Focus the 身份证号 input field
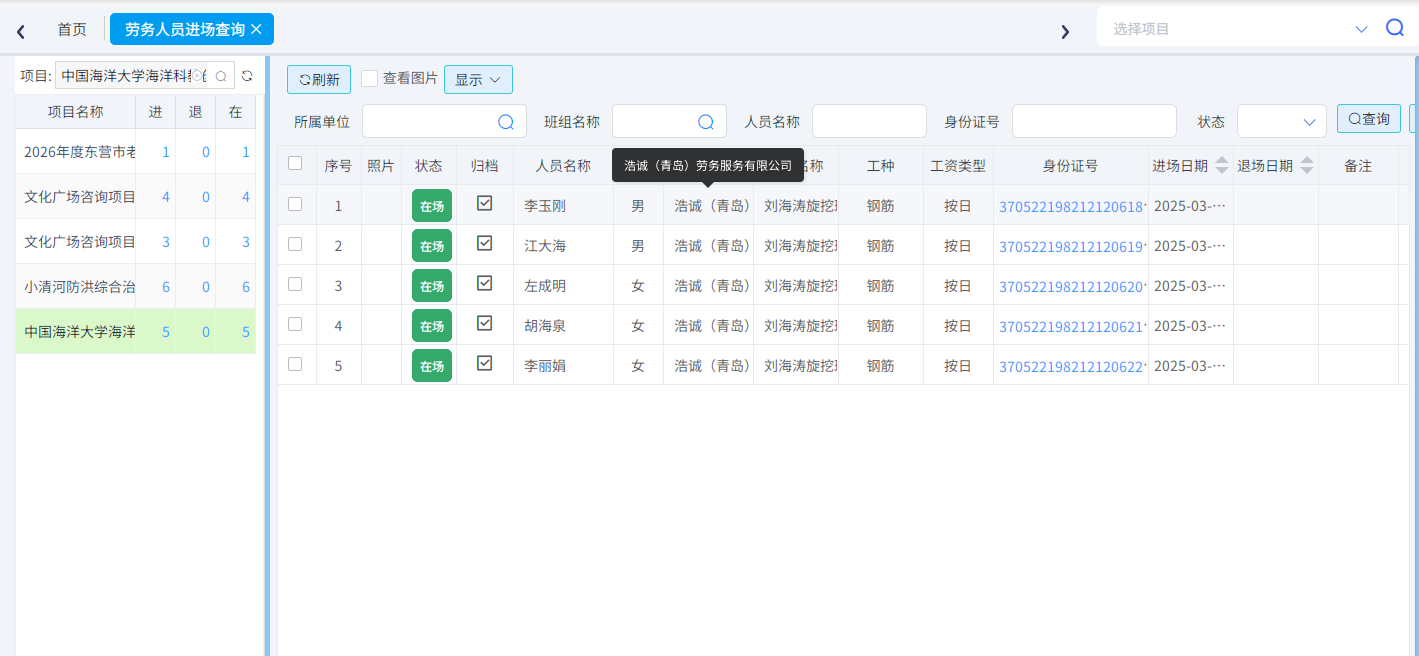The width and height of the screenshot is (1419, 656). 1094,121
